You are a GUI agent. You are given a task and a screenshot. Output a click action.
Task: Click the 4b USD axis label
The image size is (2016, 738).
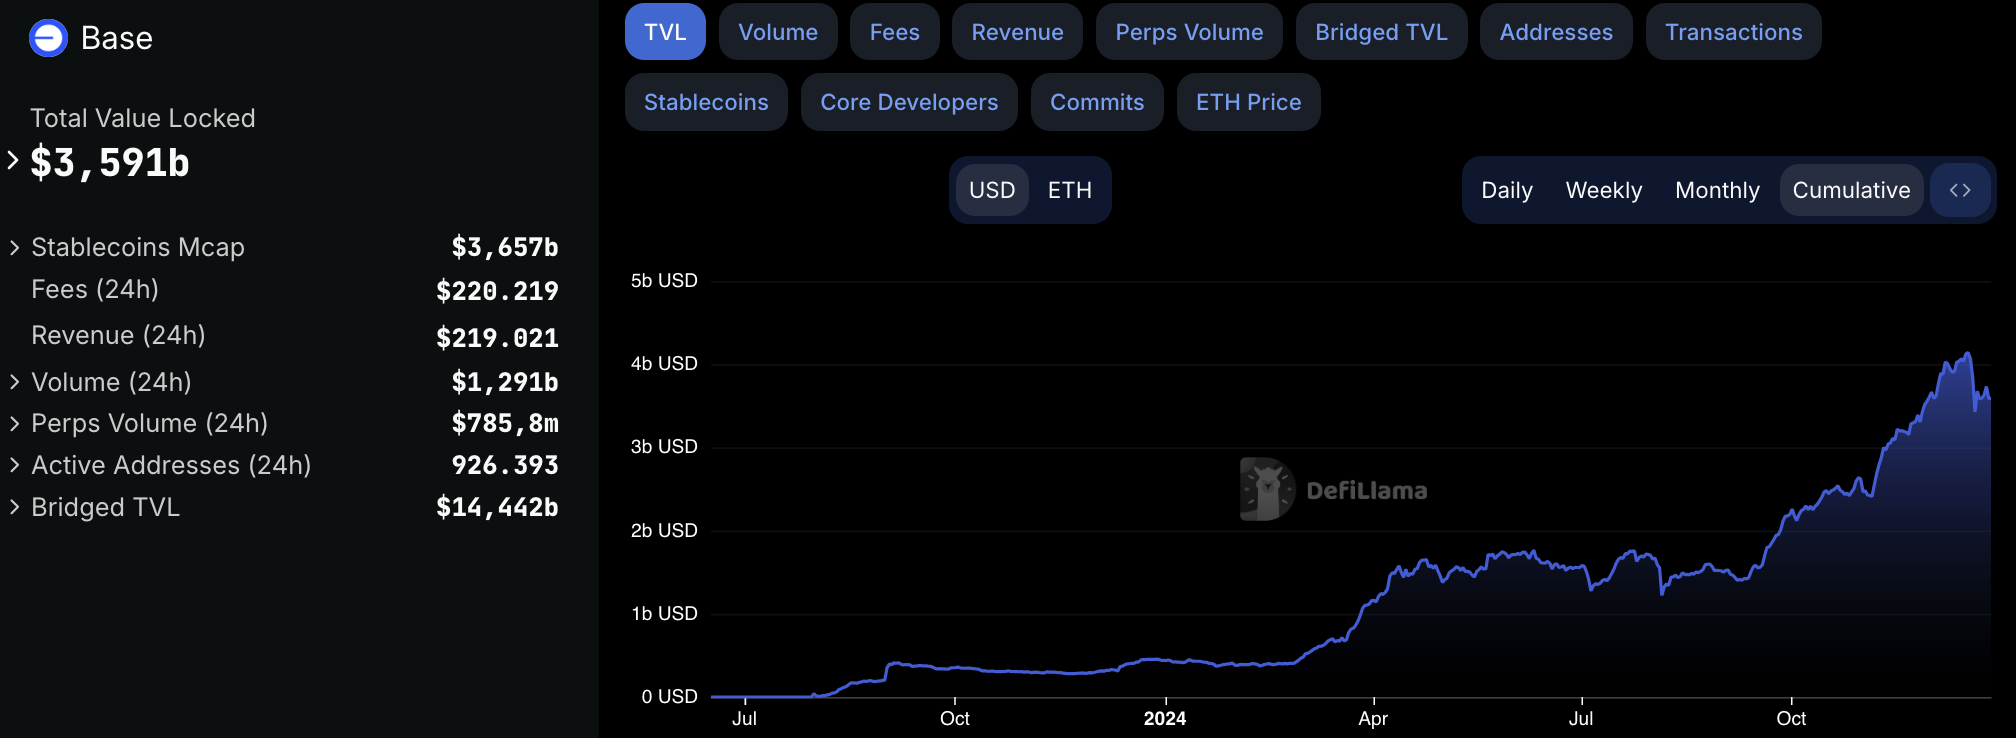664,364
